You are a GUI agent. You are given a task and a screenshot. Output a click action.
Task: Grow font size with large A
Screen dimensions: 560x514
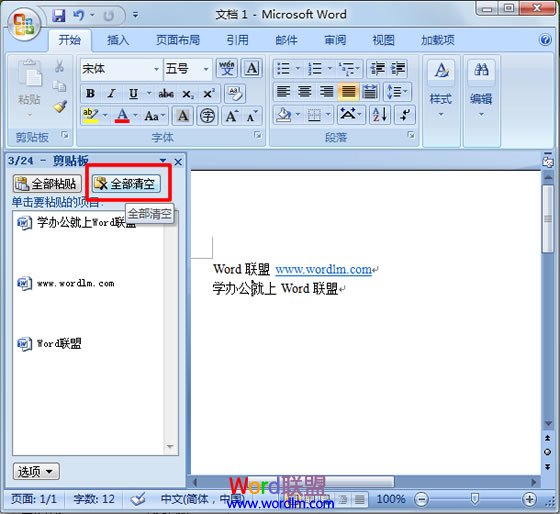point(231,116)
